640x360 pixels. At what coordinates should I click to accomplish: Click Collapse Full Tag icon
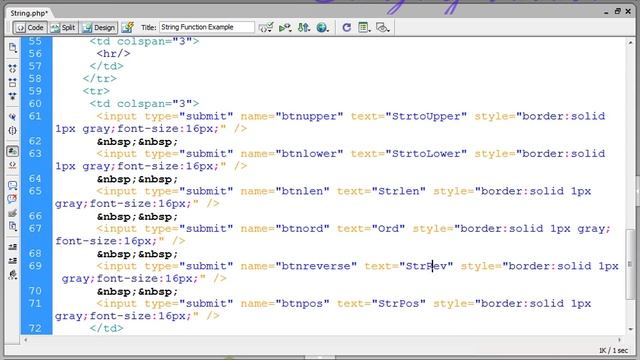[x=13, y=68]
